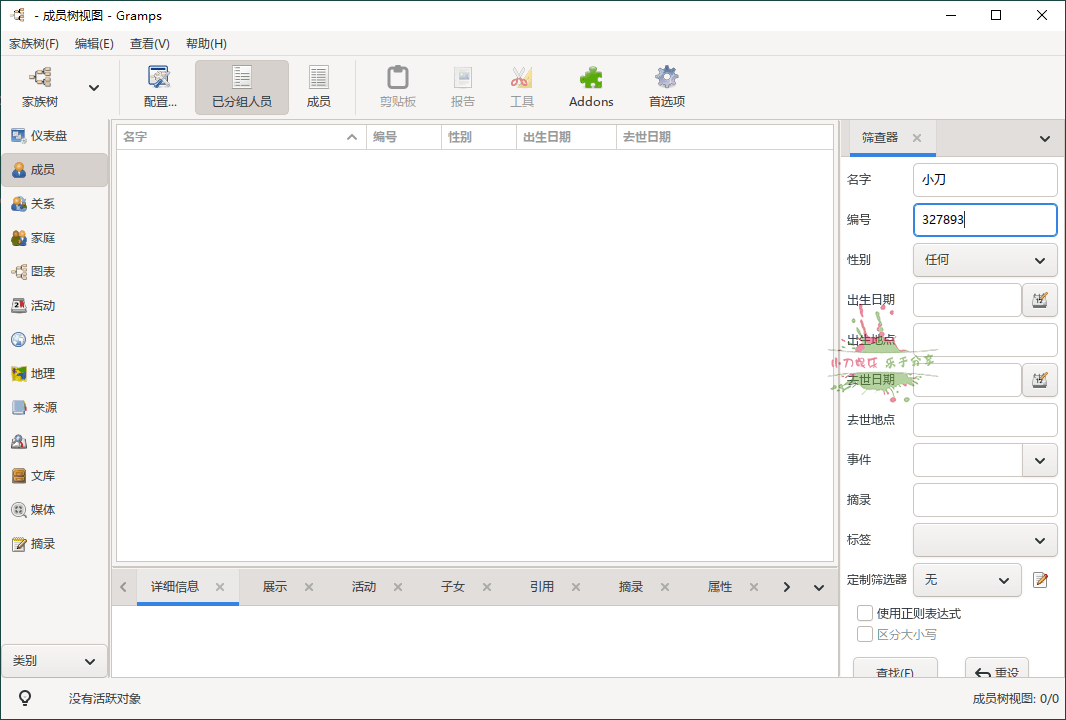This screenshot has height=720, width=1066.
Task: Enable the 使用正则表达式 option
Action: [865, 613]
